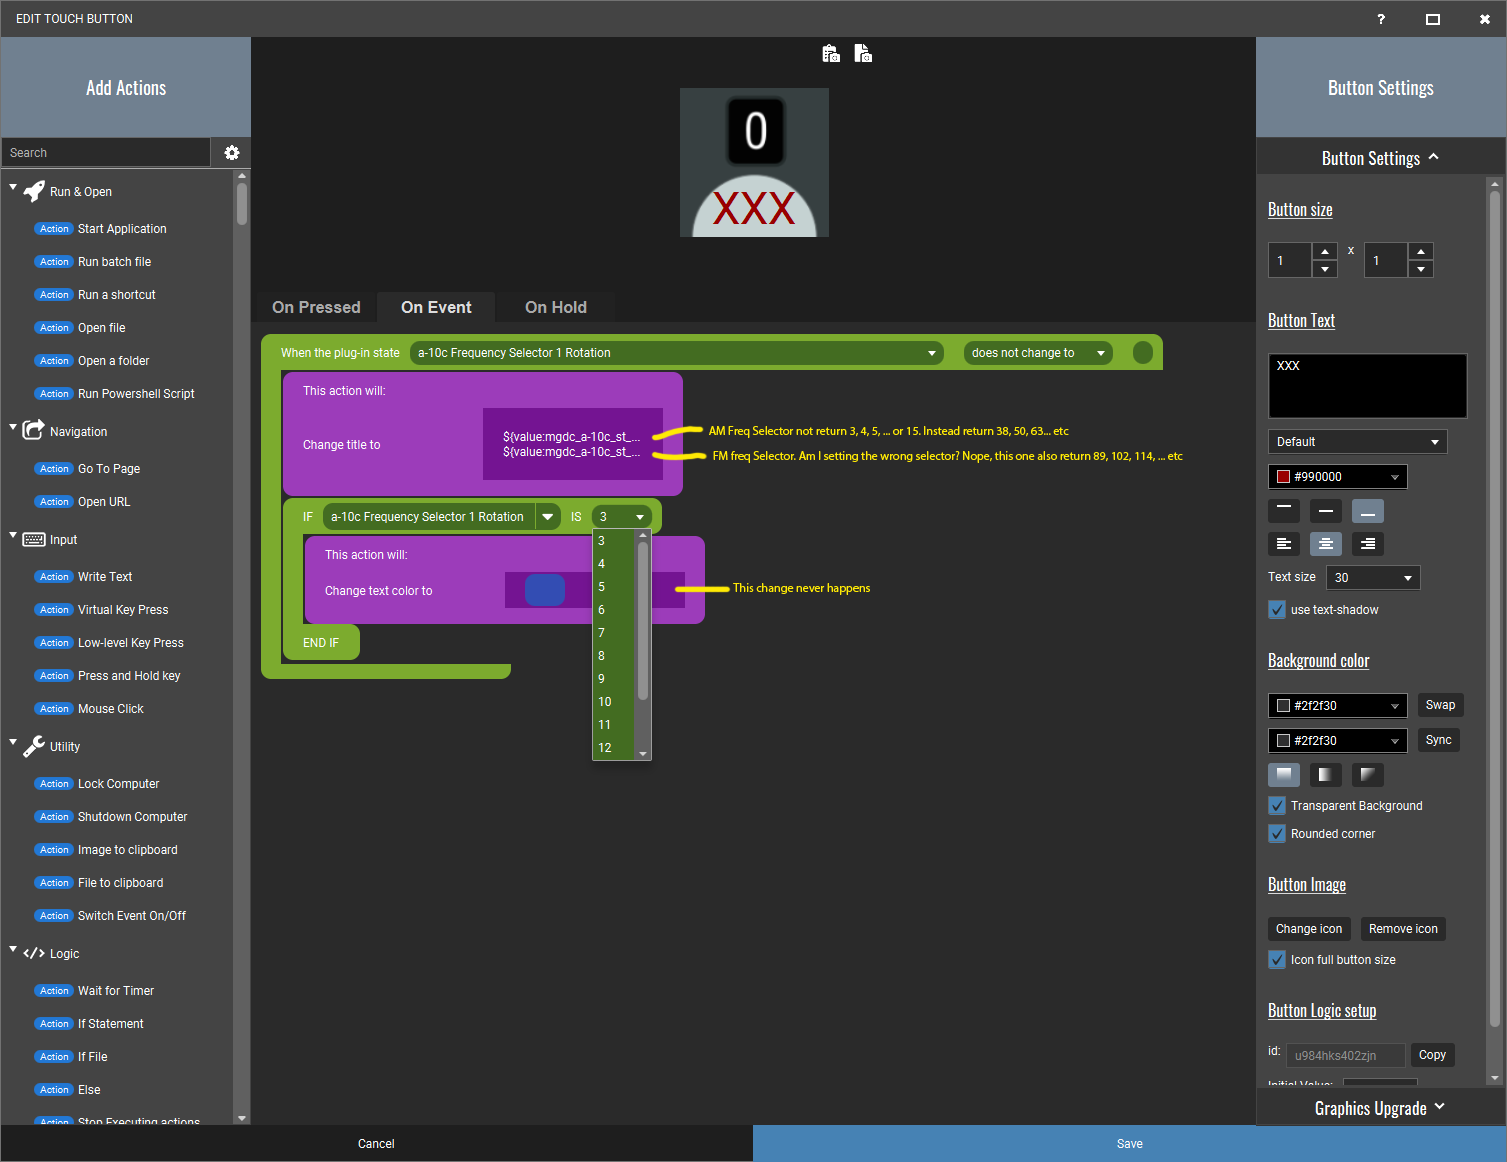Select vertical gradient background style
Viewport: 1507px width, 1162px height.
click(x=1284, y=774)
